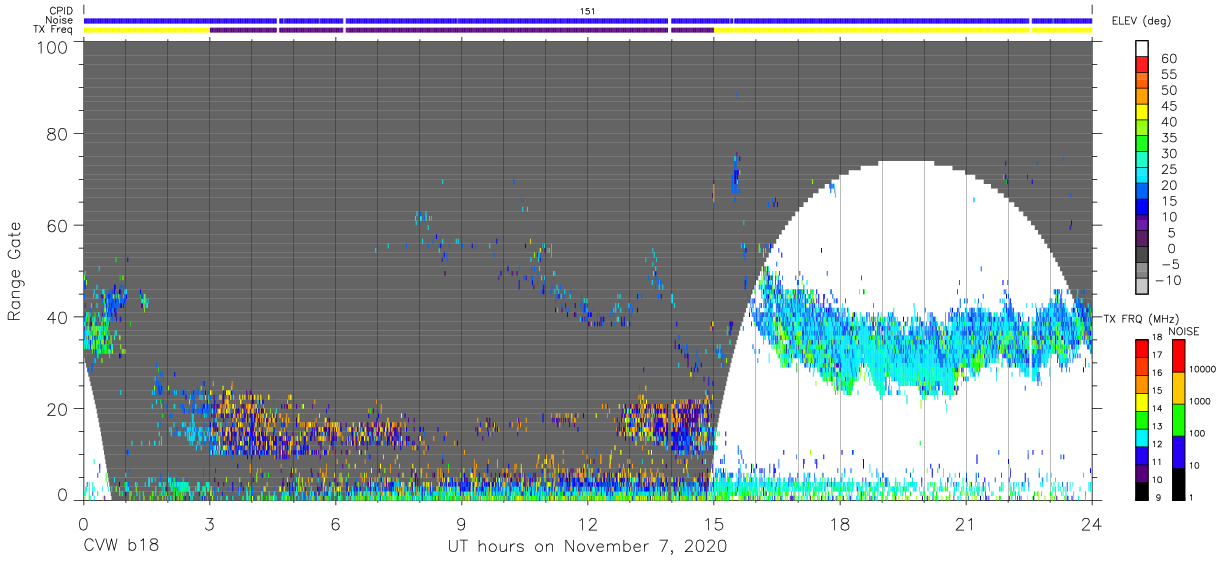Select 'UT hours on November 7, 2020' axis title
This screenshot has width=1228, height=567.
coord(587,546)
